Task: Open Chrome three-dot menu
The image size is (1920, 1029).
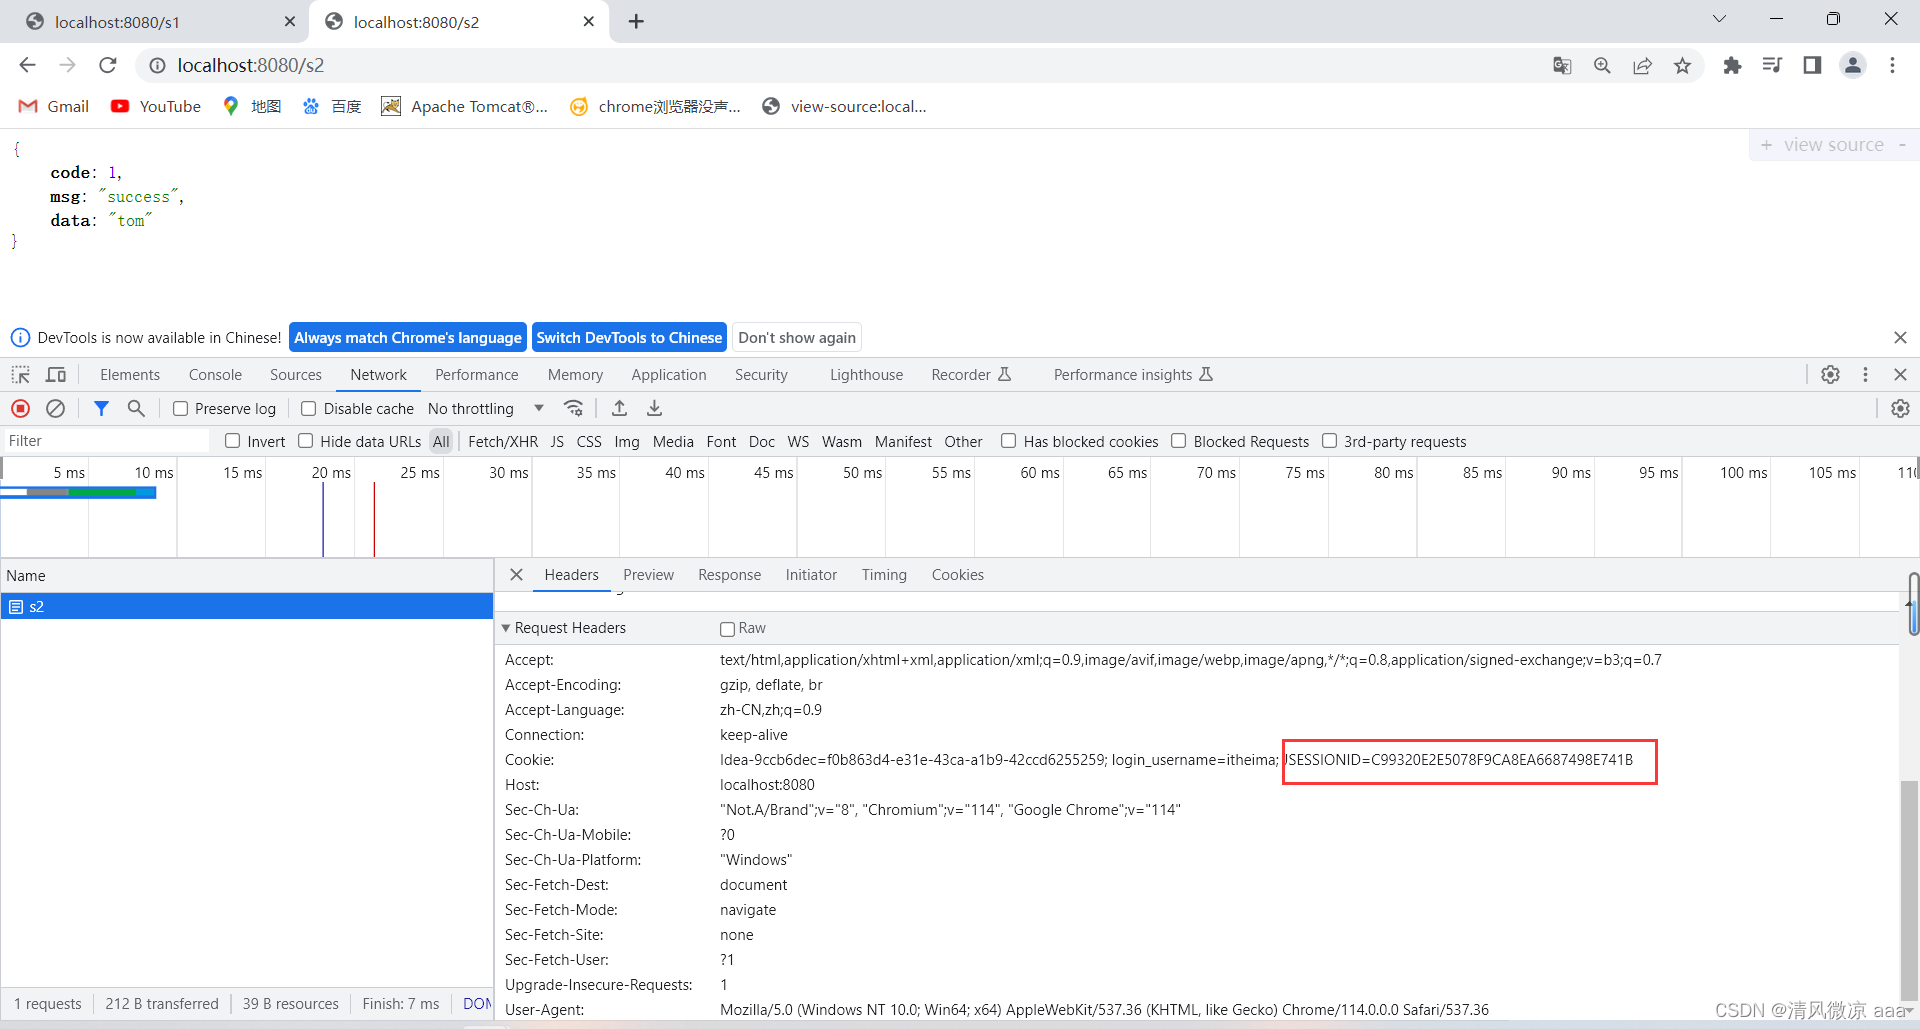Action: (x=1892, y=65)
